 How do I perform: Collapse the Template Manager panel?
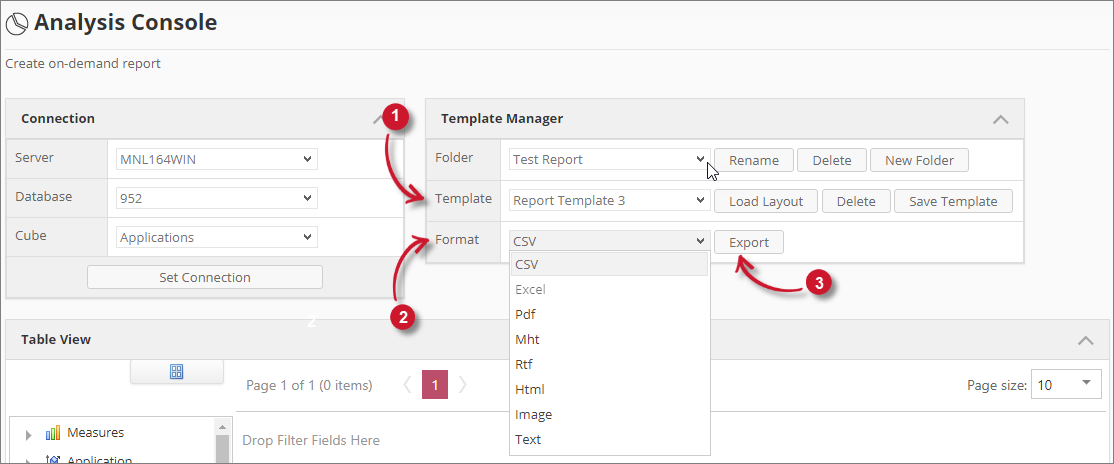[1000, 119]
